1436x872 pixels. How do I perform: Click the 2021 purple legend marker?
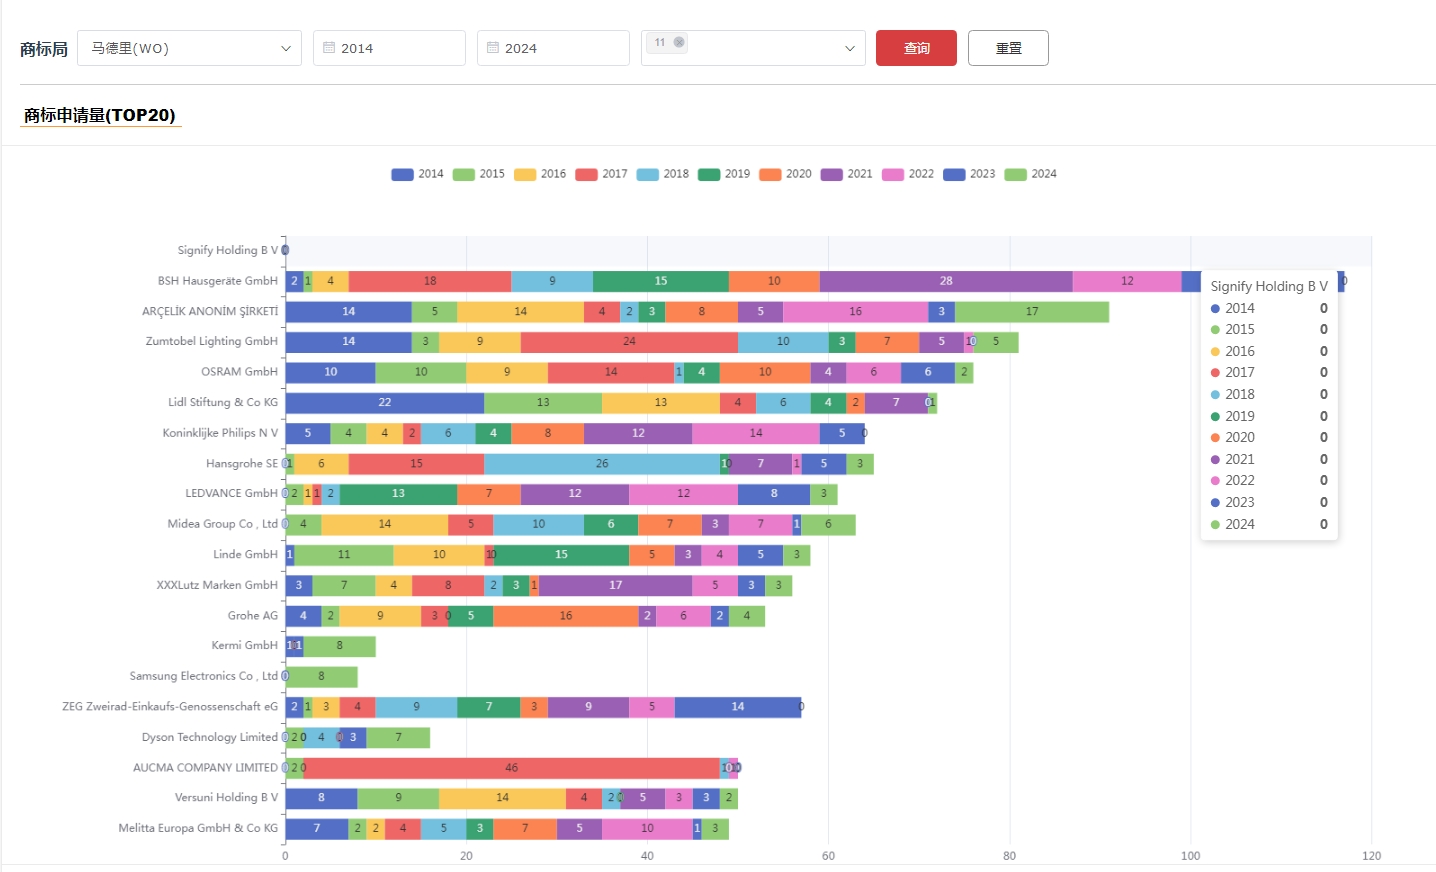(831, 174)
